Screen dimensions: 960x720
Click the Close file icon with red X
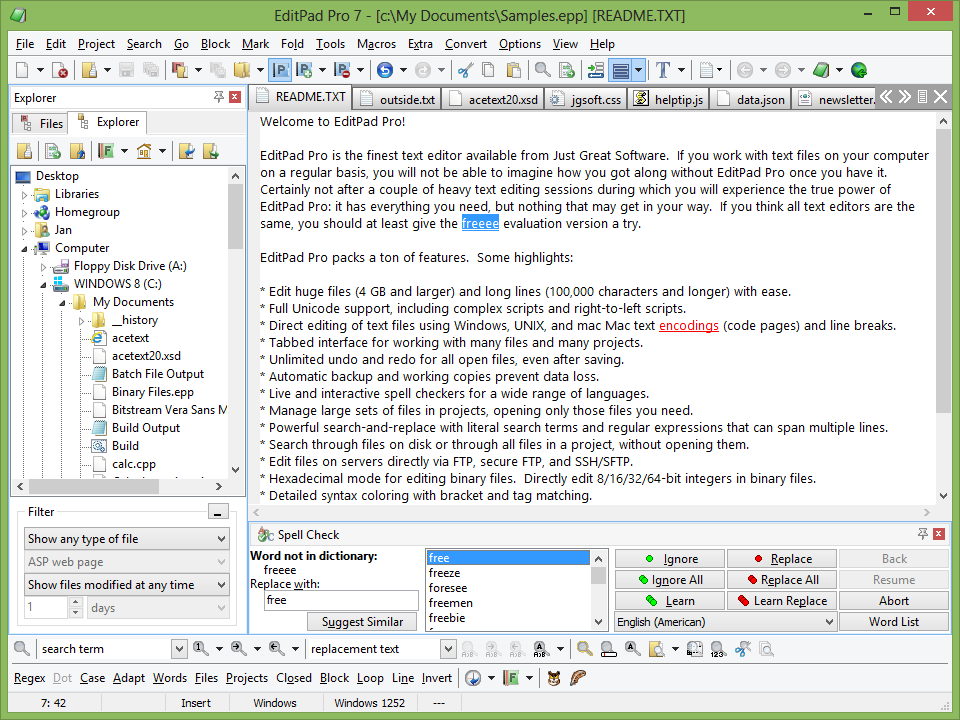pyautogui.click(x=59, y=70)
